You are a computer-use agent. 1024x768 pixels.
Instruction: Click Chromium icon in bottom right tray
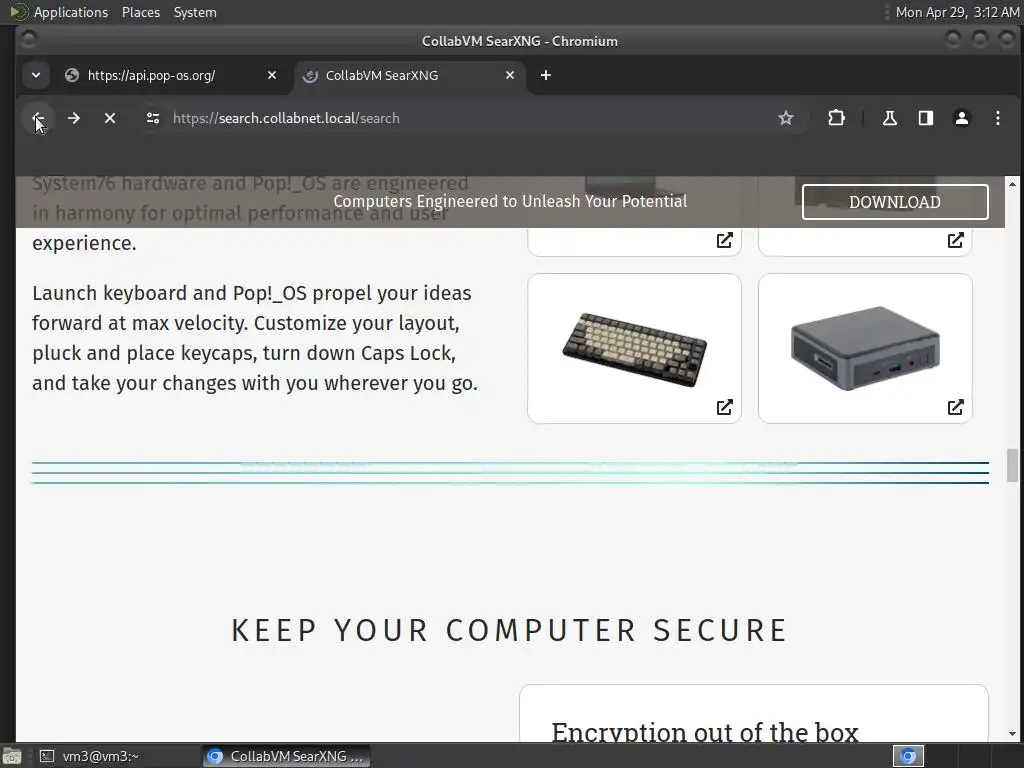click(x=908, y=756)
